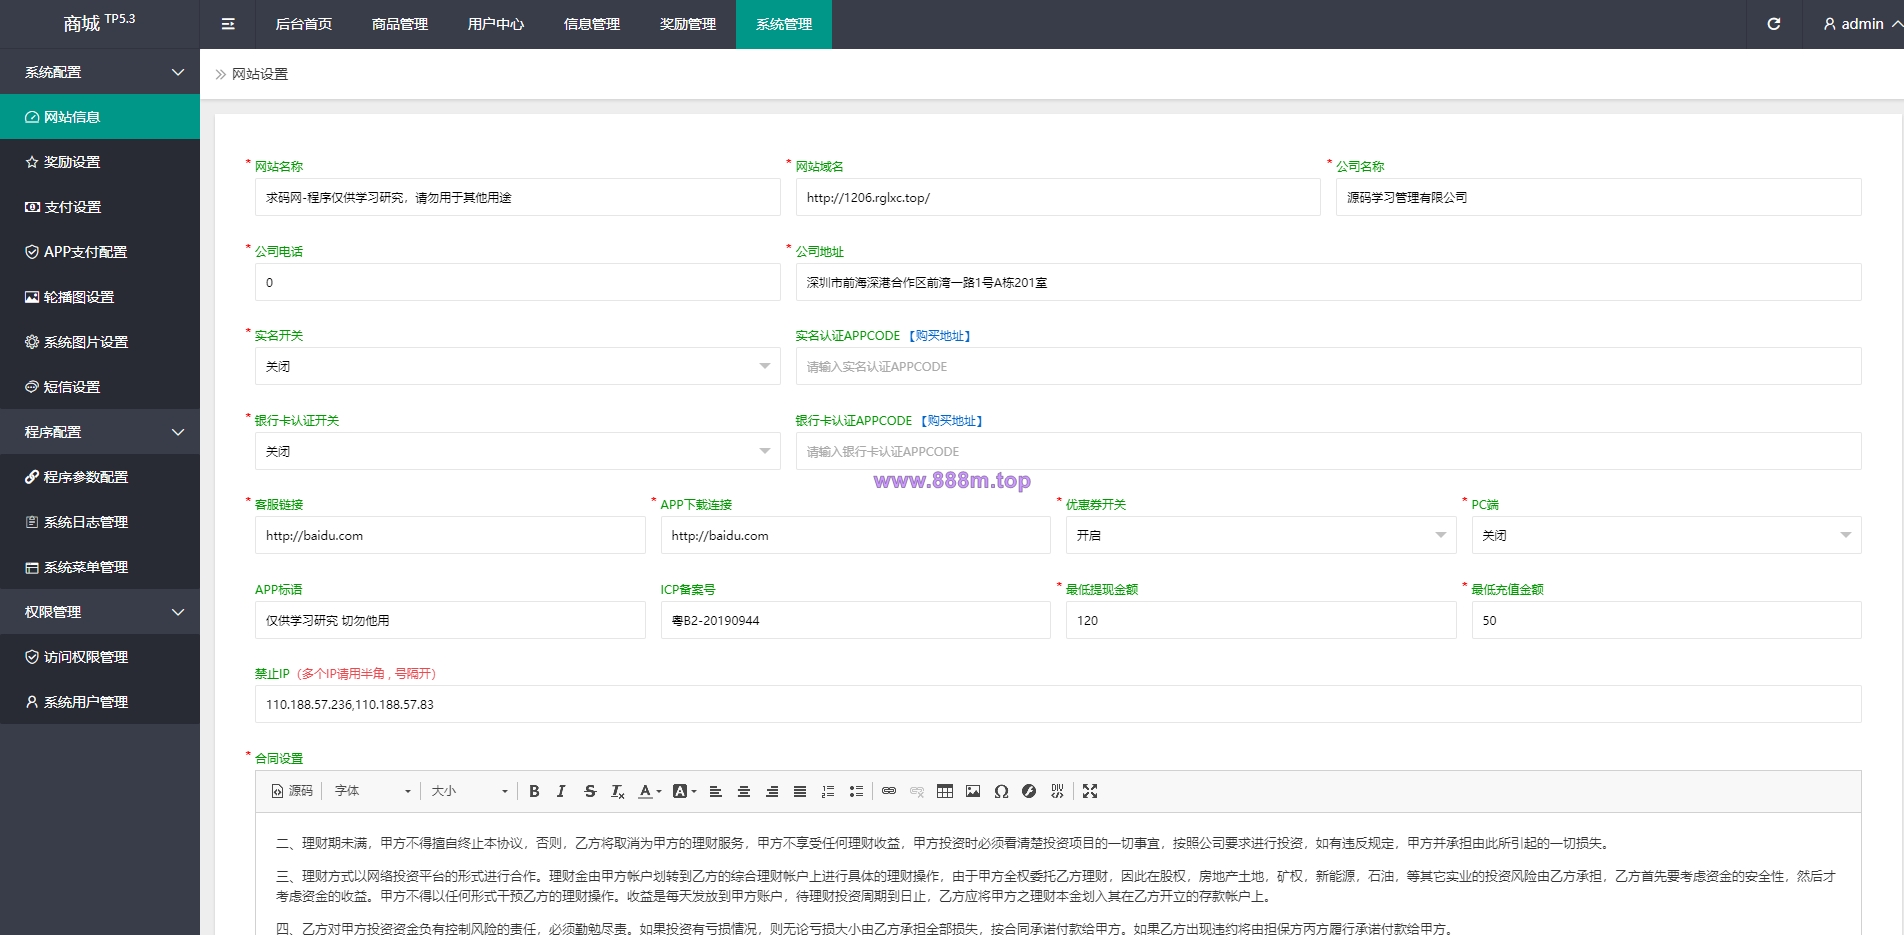1904x935 pixels.
Task: Click 购买地址 link beside 实名认证APPCODE
Action: click(940, 336)
